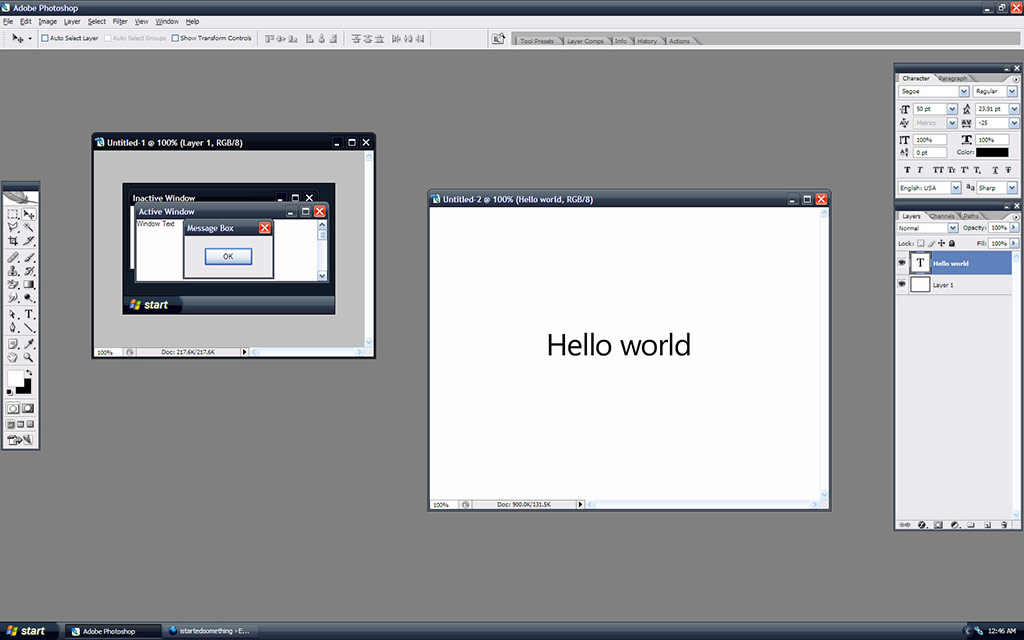Click the font size 50 pt field
The image size is (1024, 640).
pyautogui.click(x=928, y=108)
